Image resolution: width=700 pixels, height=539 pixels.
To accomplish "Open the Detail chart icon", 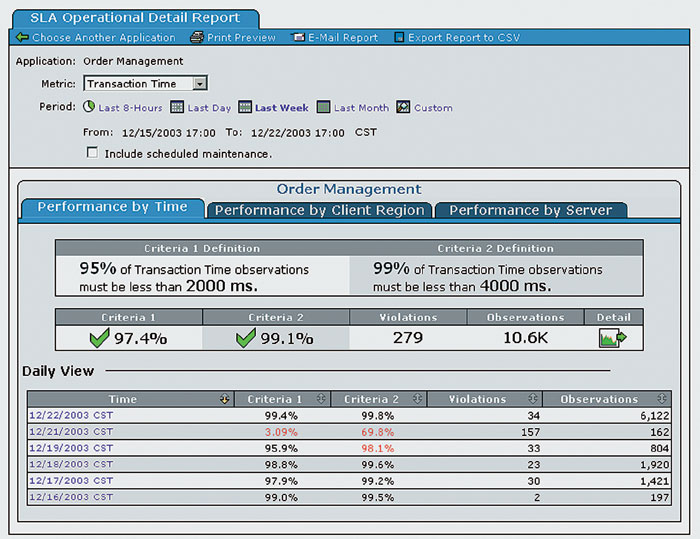I will (613, 338).
